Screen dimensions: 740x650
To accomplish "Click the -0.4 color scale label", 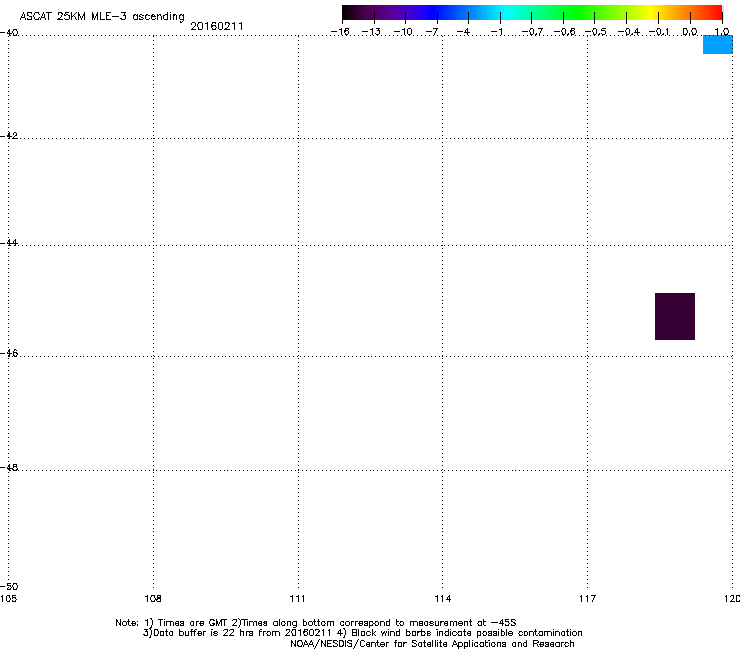I will (x=629, y=32).
